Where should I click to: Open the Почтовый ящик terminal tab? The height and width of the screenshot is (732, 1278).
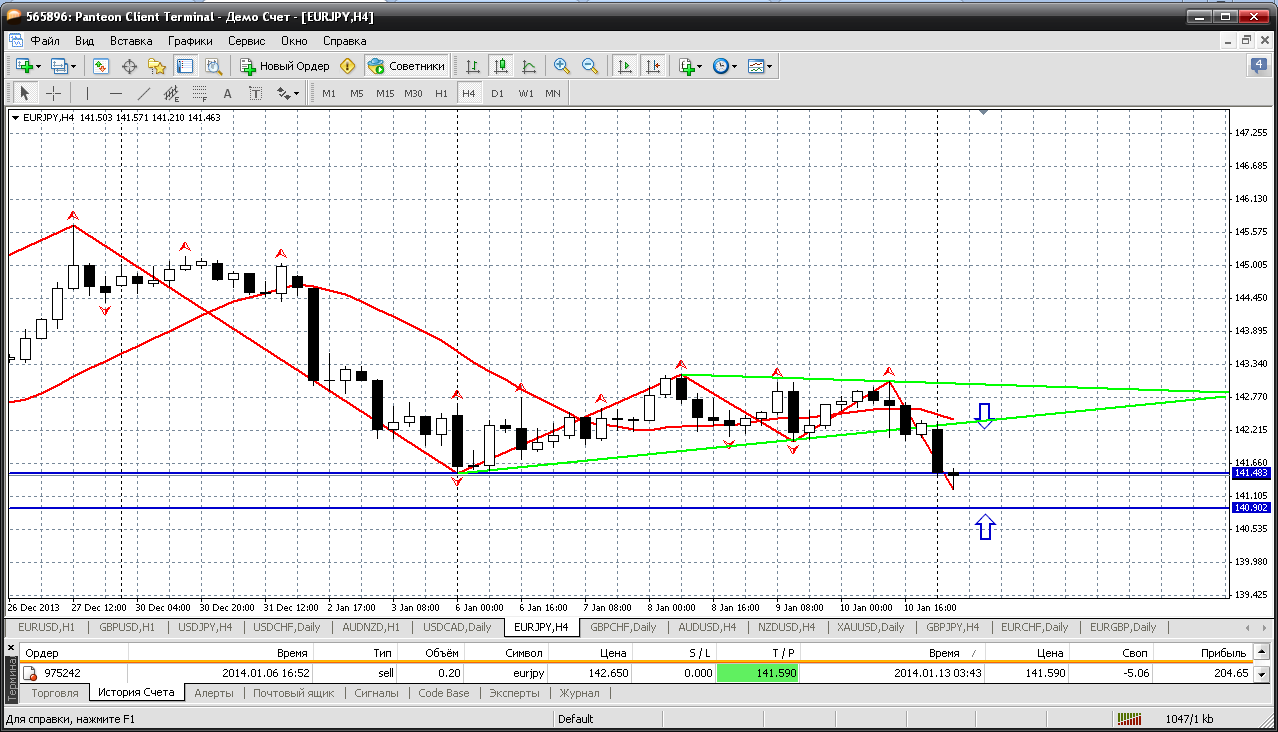tap(293, 692)
